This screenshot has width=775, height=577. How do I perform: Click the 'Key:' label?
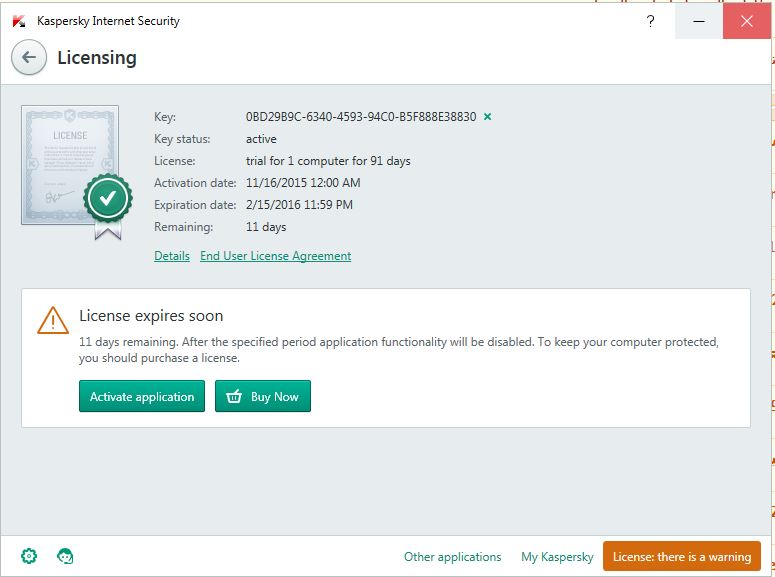click(x=165, y=117)
